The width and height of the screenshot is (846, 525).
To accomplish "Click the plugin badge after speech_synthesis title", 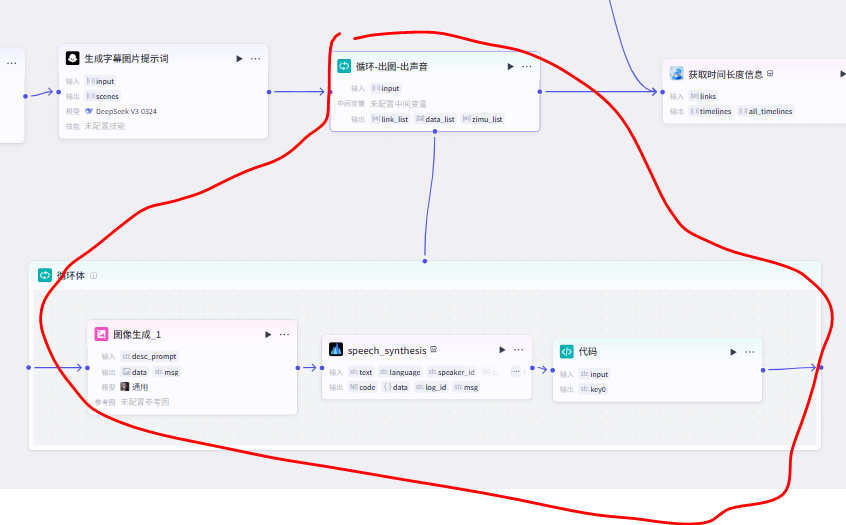I will pyautogui.click(x=433, y=350).
